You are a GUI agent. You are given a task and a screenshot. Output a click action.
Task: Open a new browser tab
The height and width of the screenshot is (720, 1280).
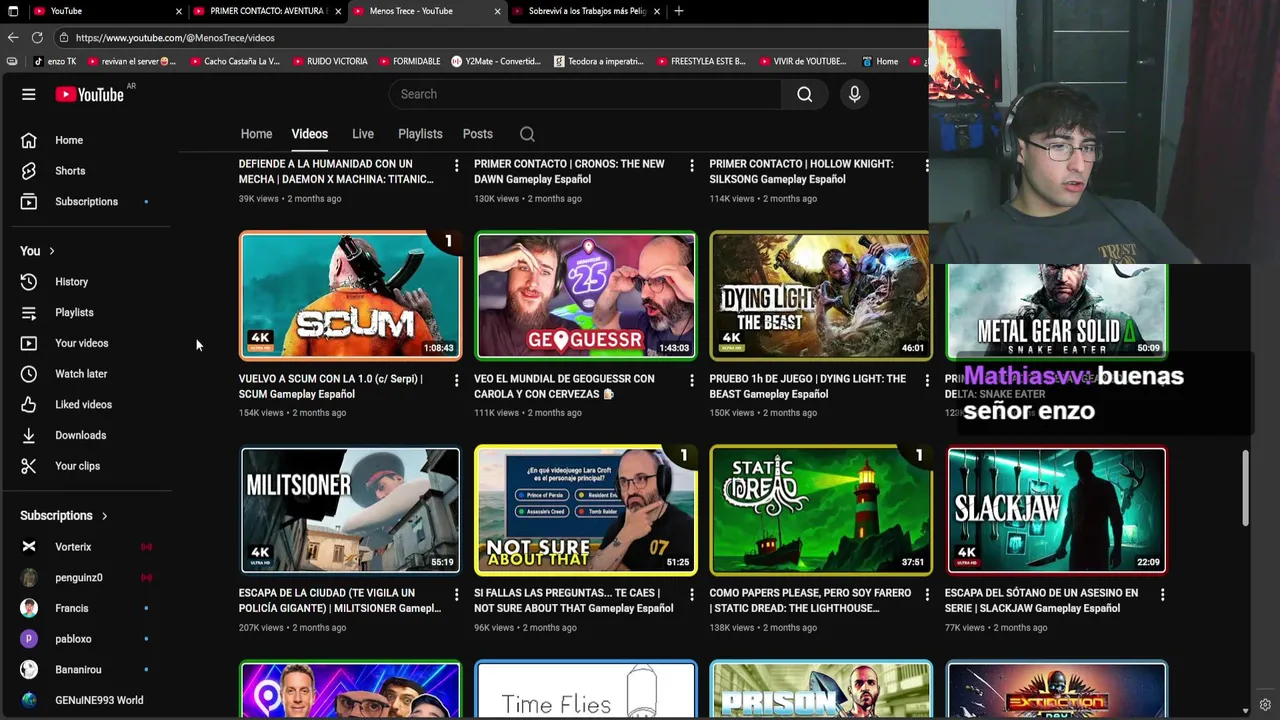pyautogui.click(x=679, y=11)
